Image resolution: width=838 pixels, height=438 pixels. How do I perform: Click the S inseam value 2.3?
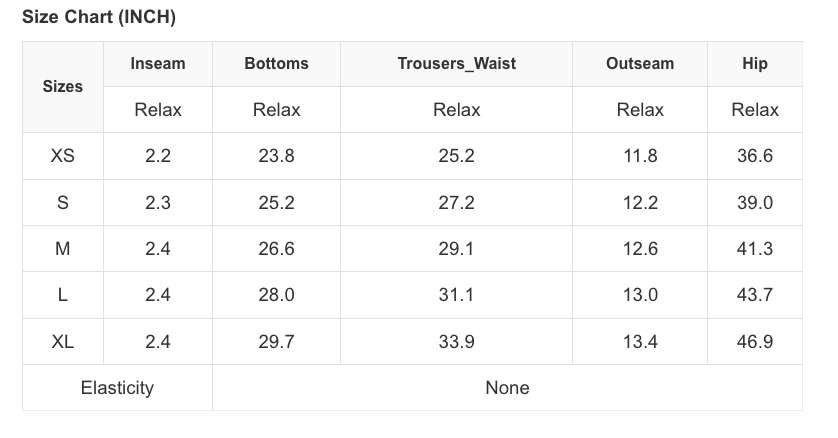[x=158, y=203]
